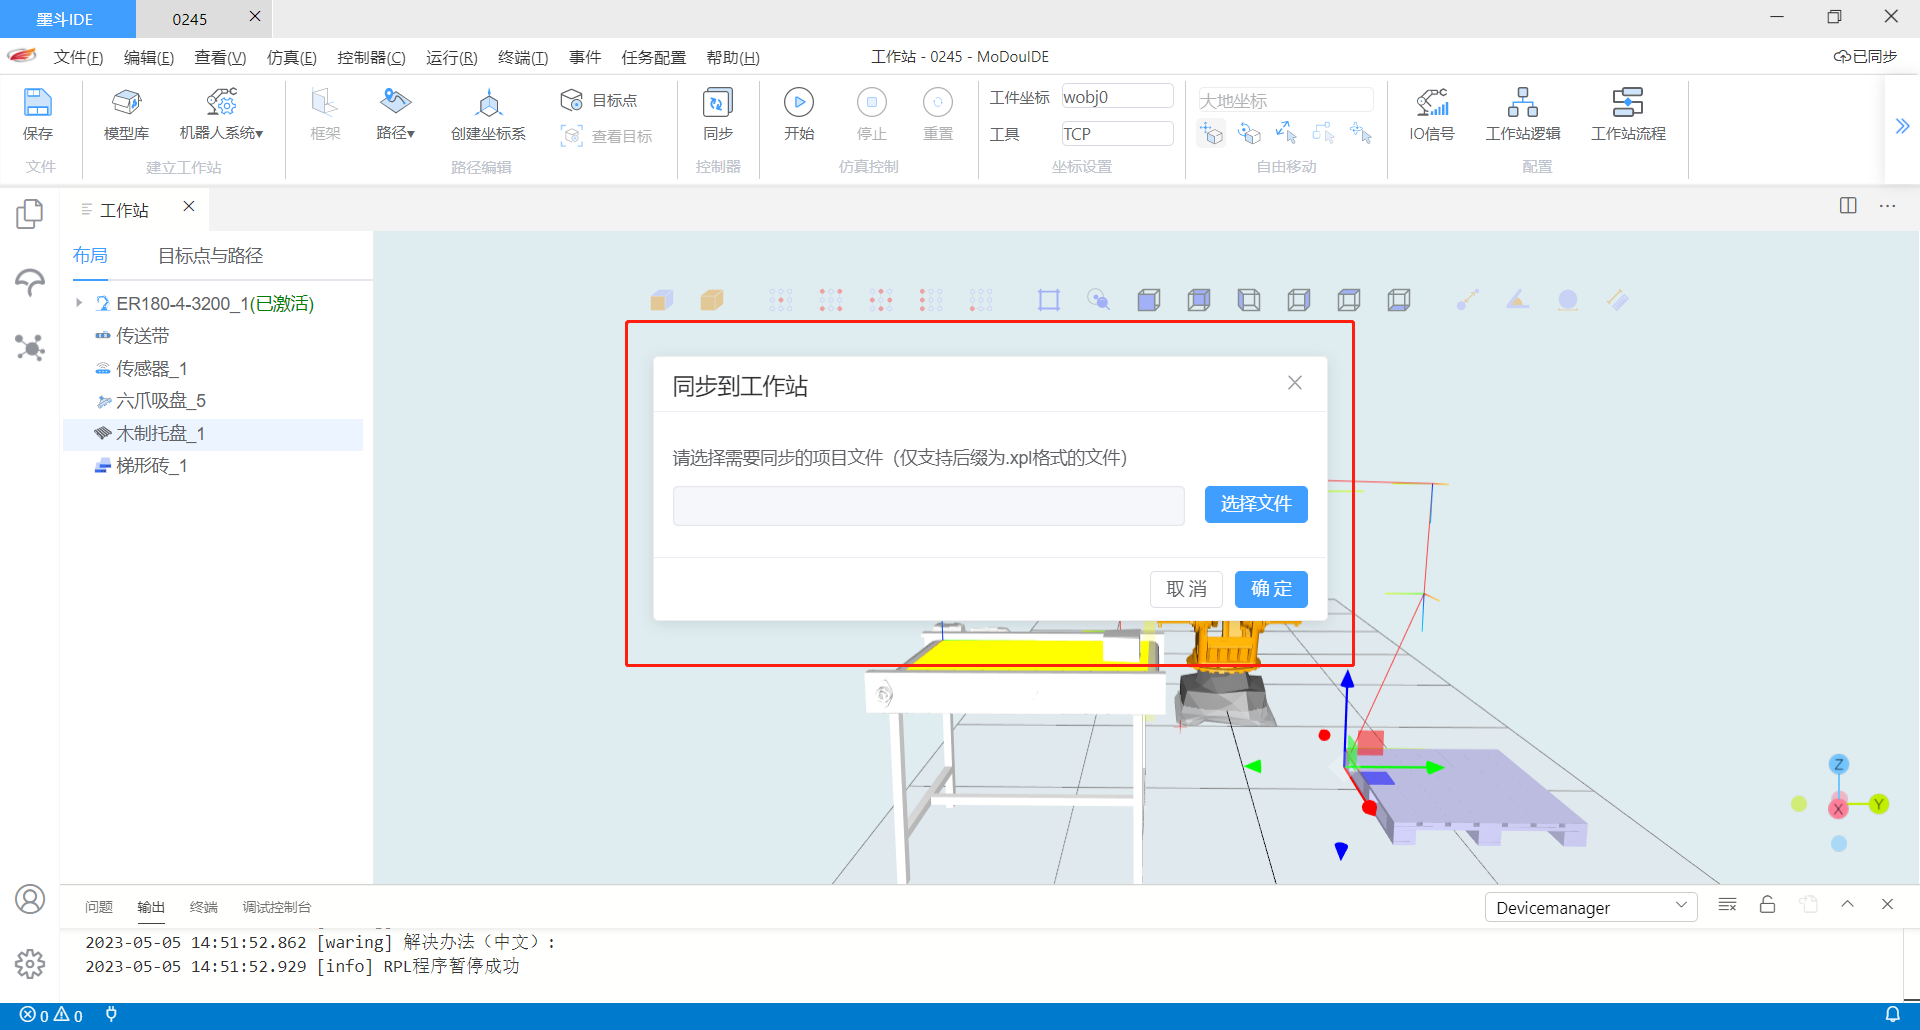
Task: Click 选择文件 button in dialog
Action: pos(1255,504)
